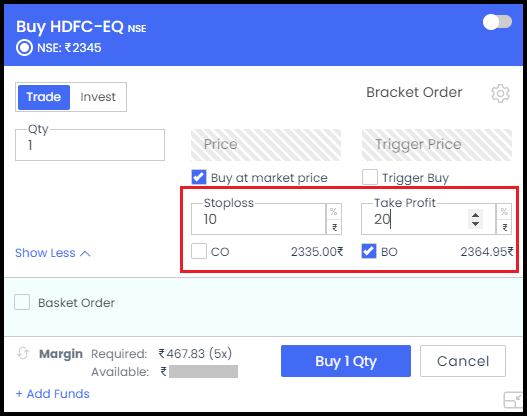Decrease Take Profit with down arrow
Screen dimensions: 527x416
pos(475,224)
